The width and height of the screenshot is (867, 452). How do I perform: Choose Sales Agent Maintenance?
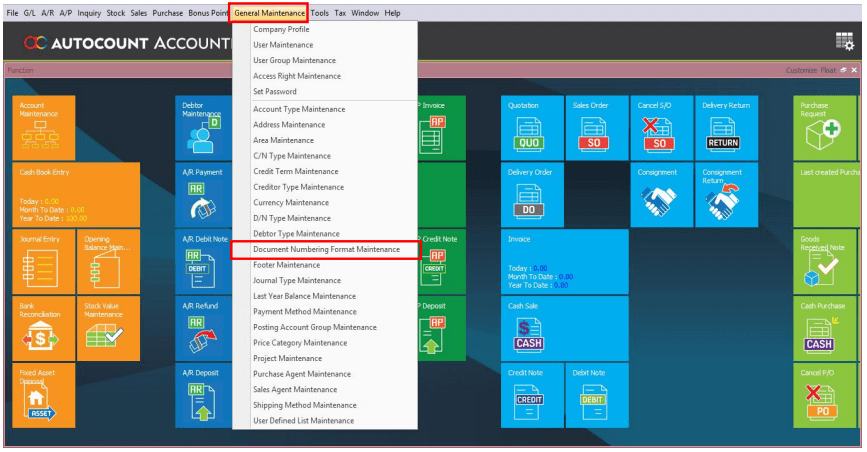click(295, 389)
